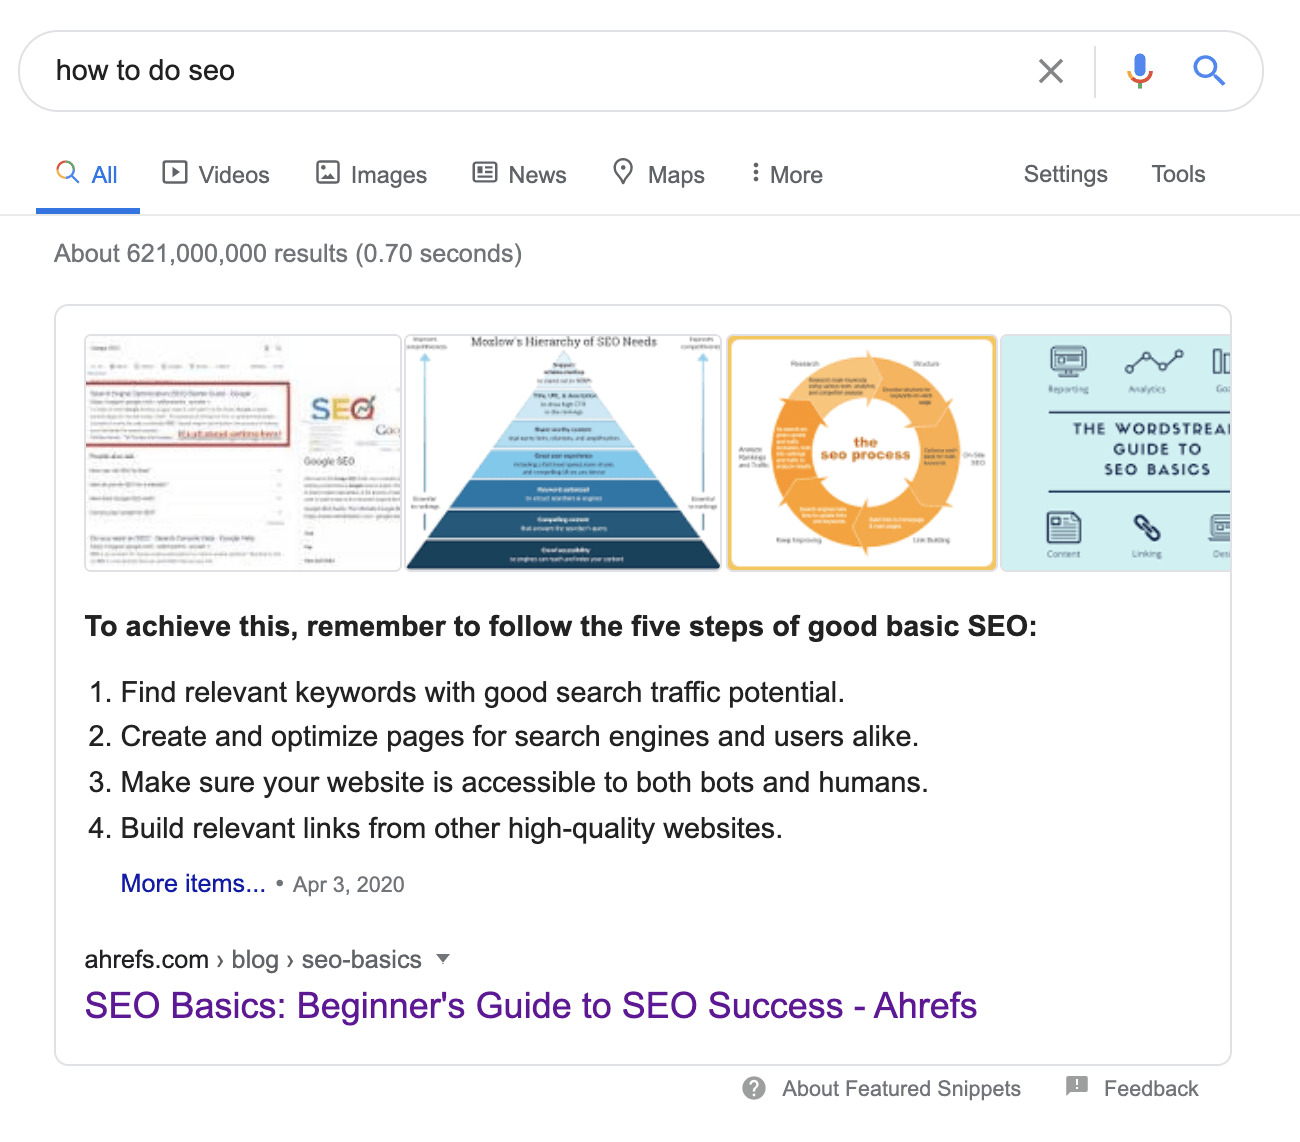This screenshot has width=1300, height=1142.
Task: Switch to the Images tab
Action: (371, 175)
